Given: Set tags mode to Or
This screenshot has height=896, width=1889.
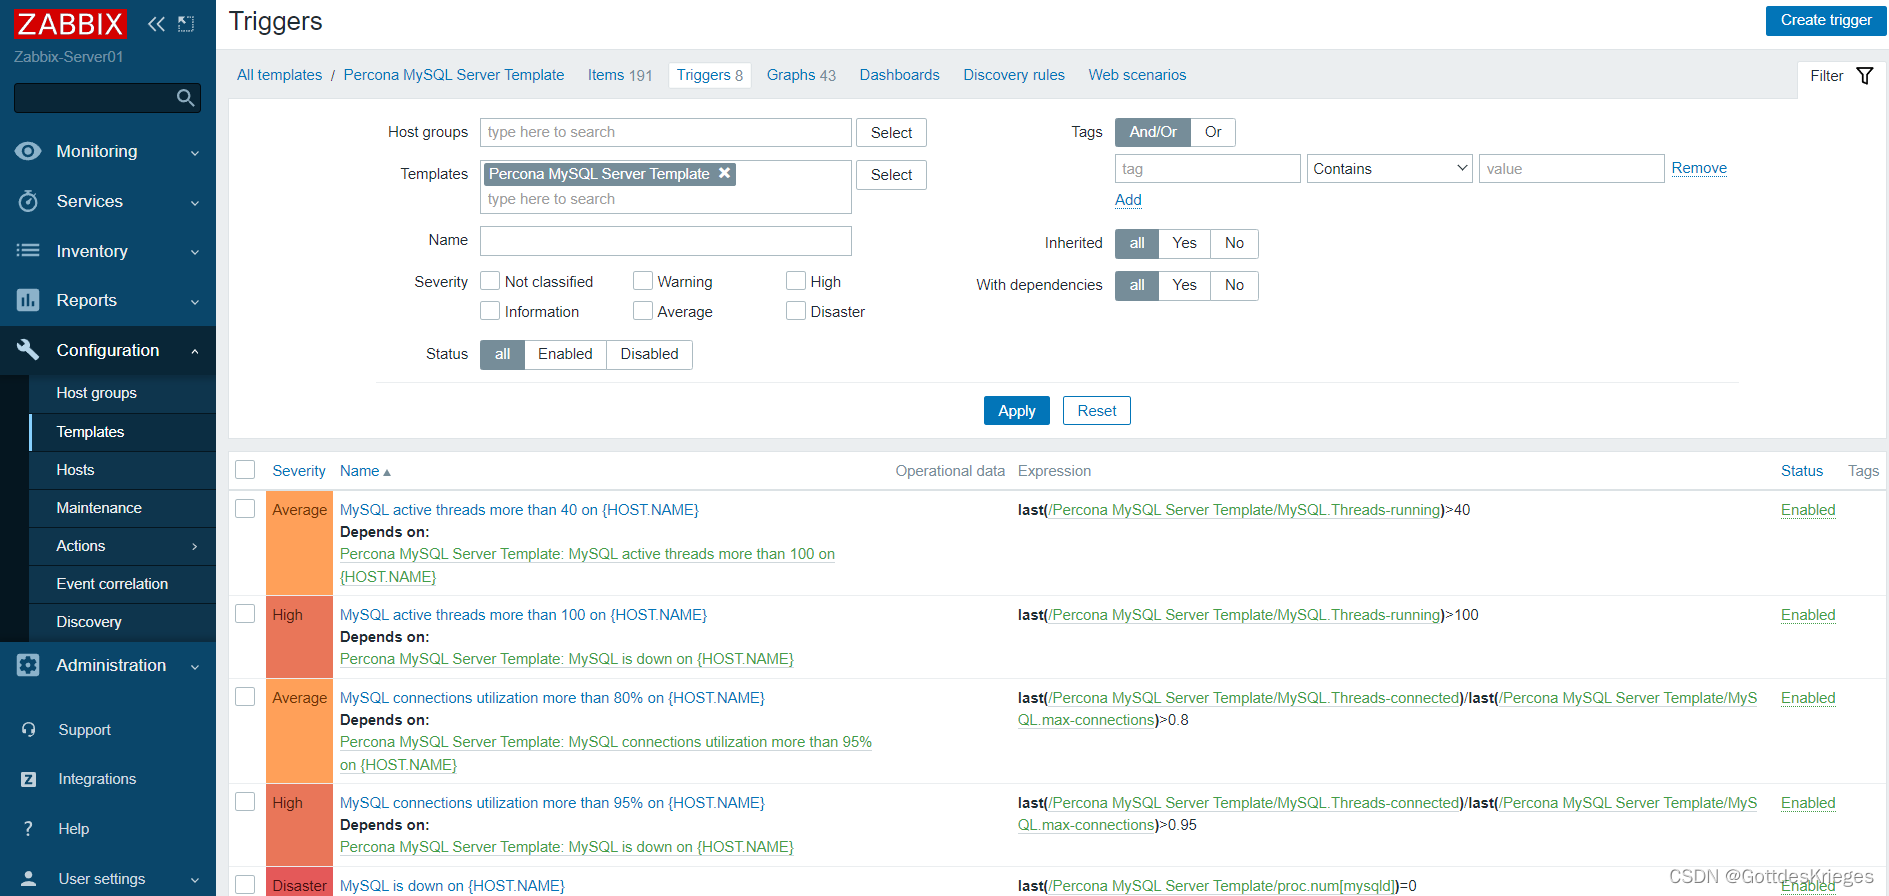Looking at the screenshot, I should [1213, 132].
